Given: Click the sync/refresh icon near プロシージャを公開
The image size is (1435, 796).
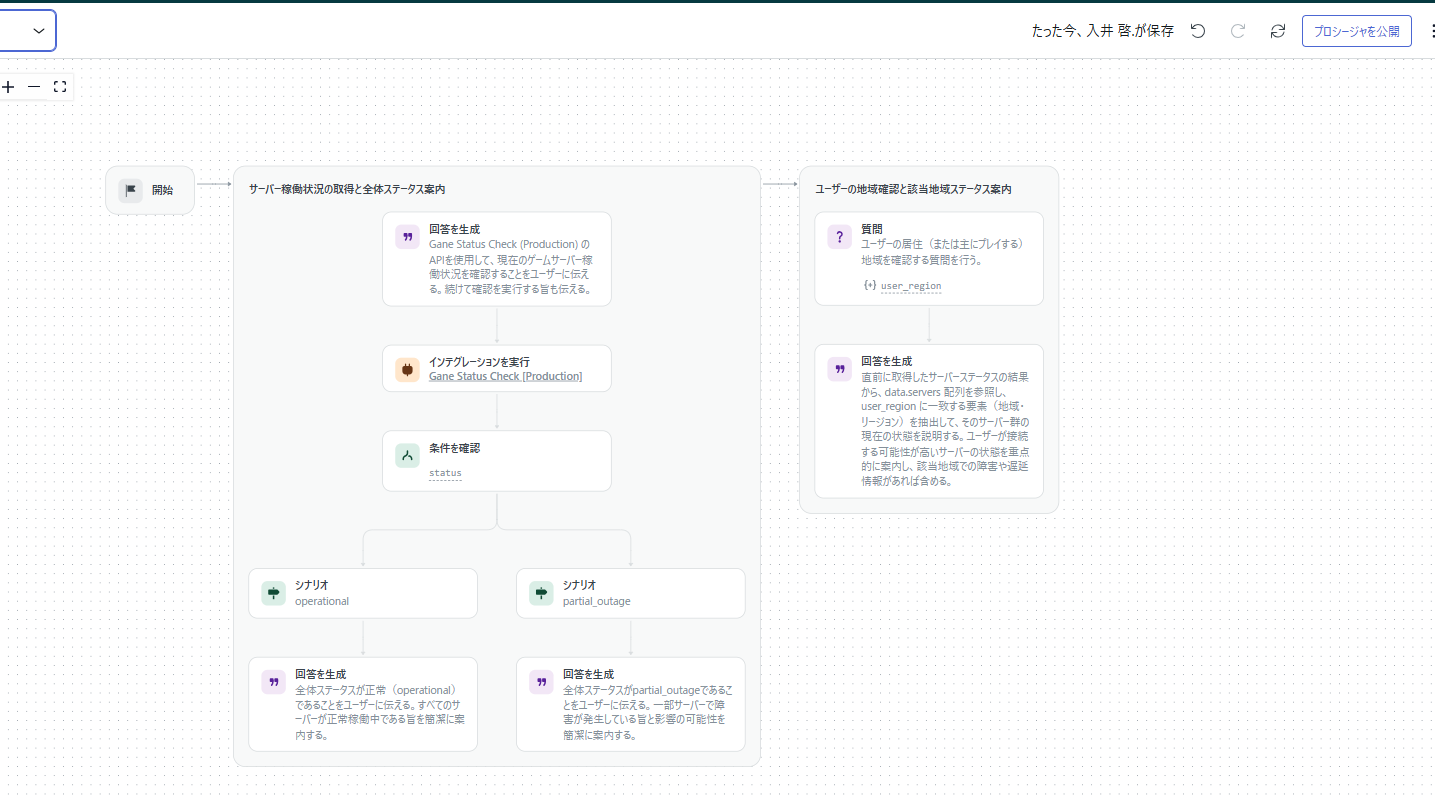Looking at the screenshot, I should pos(1277,30).
